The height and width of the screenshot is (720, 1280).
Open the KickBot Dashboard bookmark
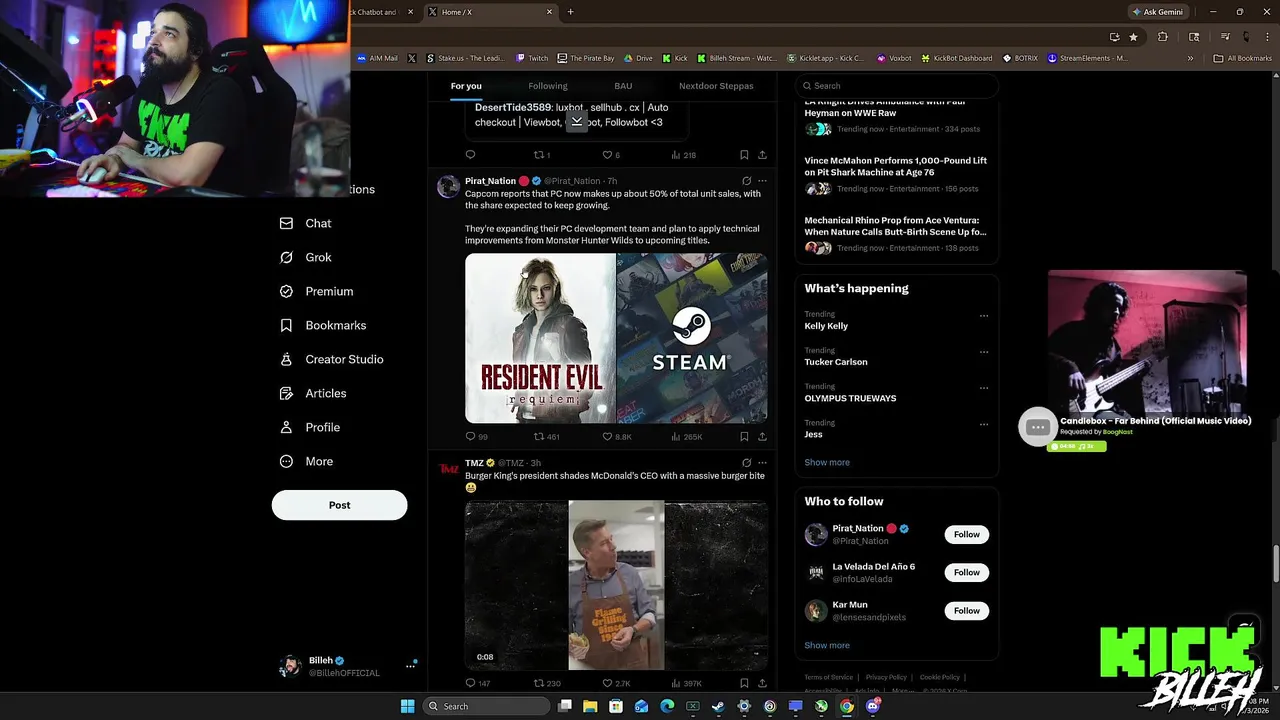pyautogui.click(x=957, y=58)
